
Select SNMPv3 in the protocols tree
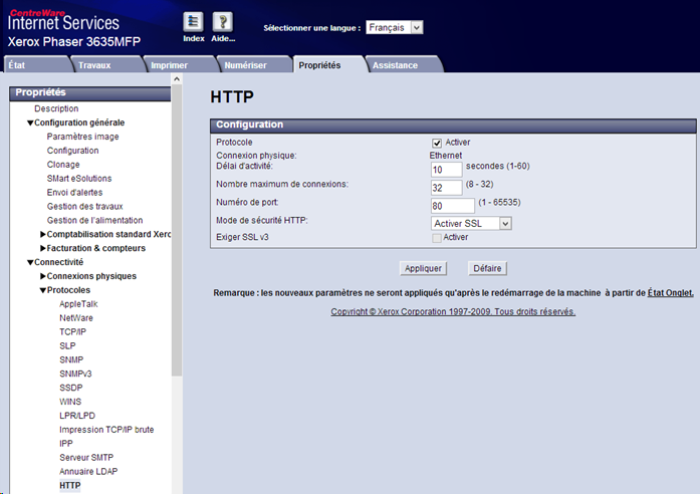click(x=77, y=373)
